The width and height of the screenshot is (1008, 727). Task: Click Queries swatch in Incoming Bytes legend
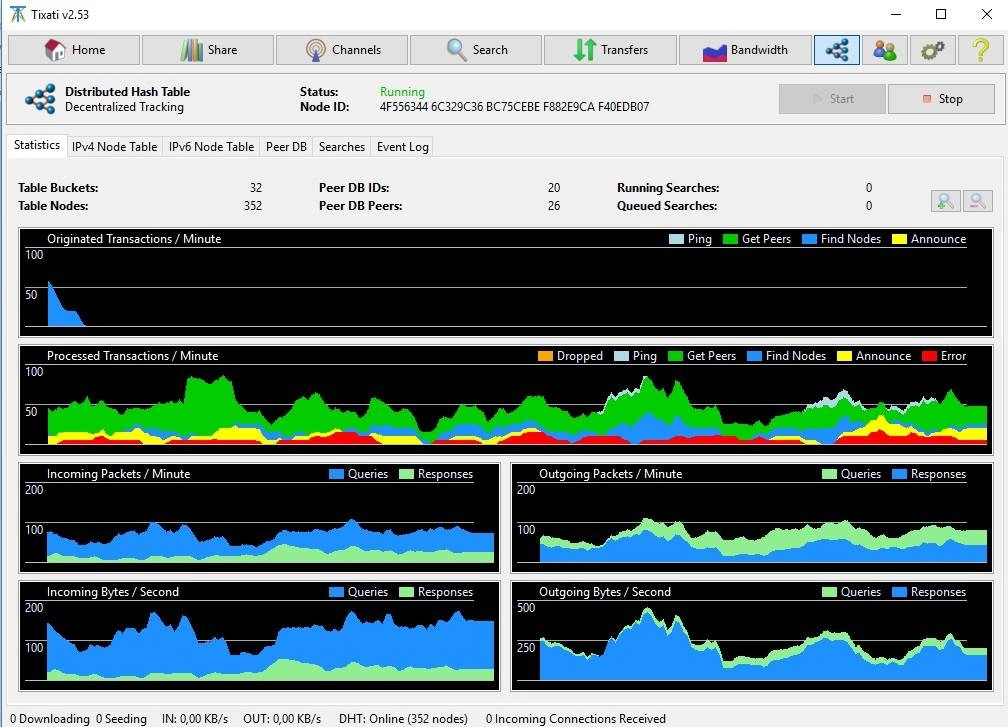(x=336, y=593)
